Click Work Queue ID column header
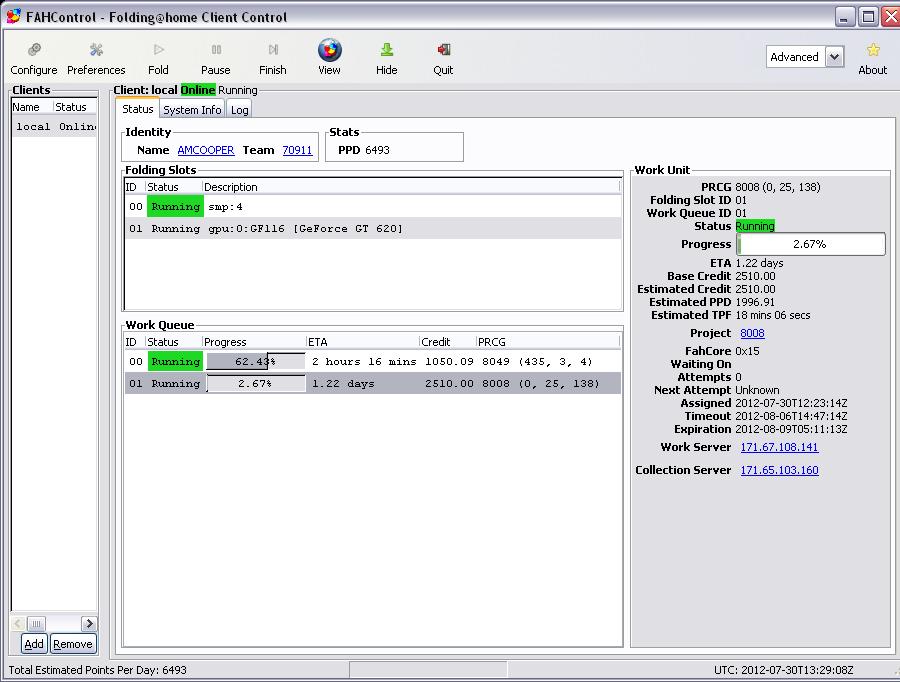Image resolution: width=900 pixels, height=682 pixels. 135,342
